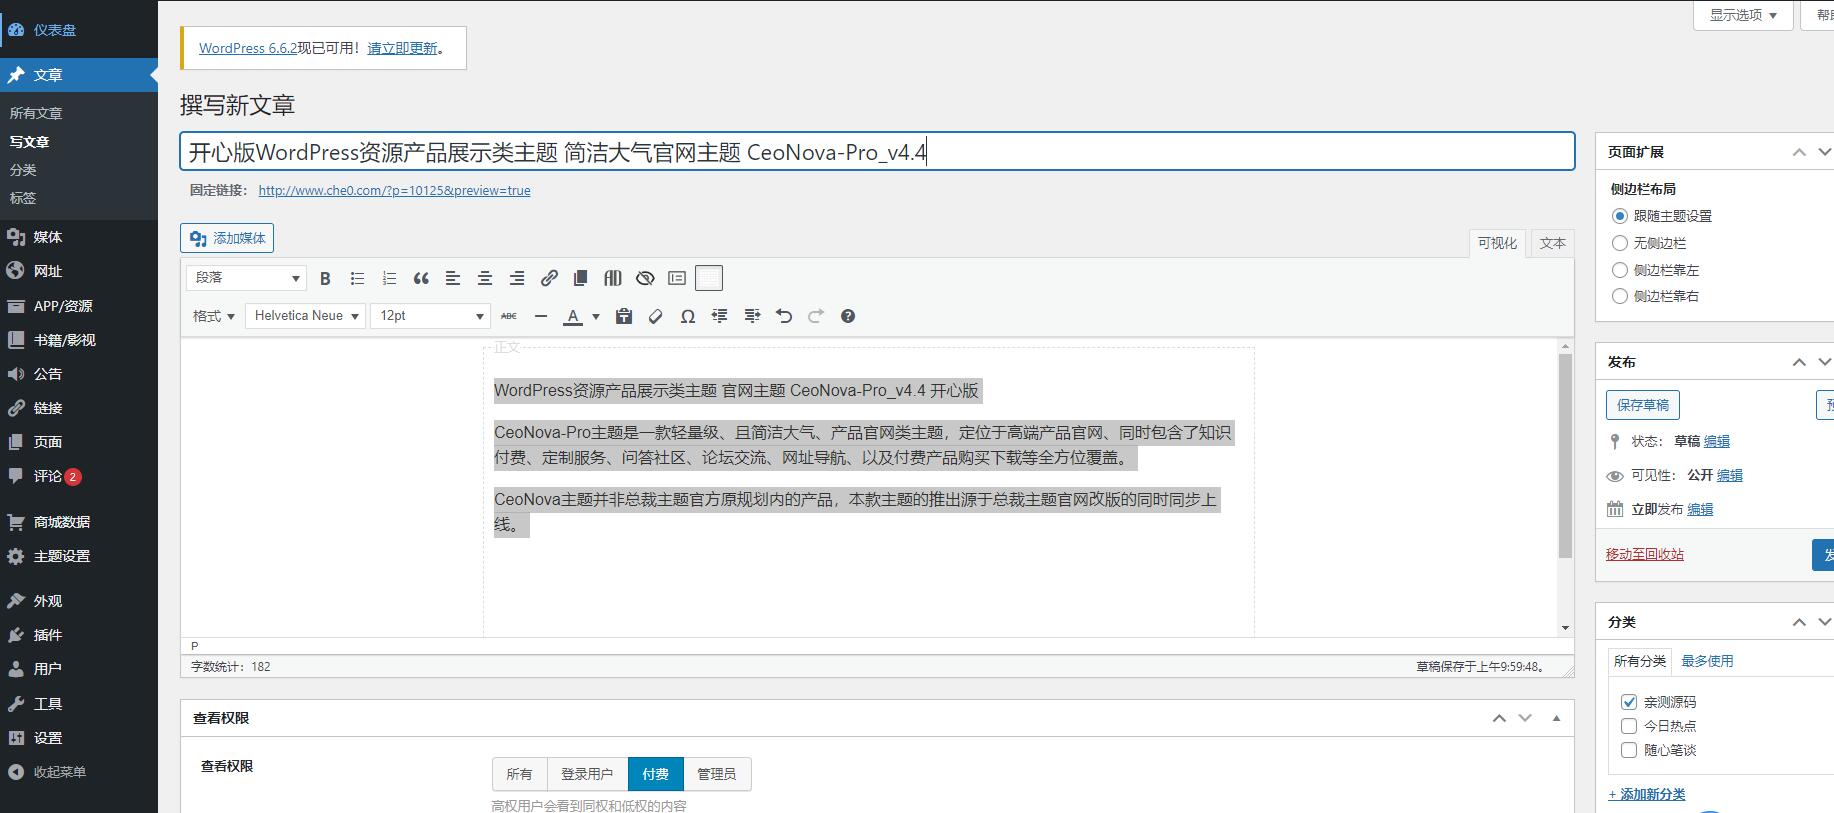Insert a horizontal line
Screen dimensions: 1834x813
541,316
